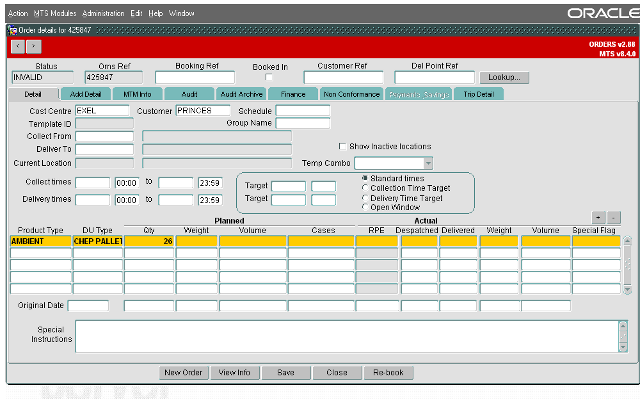
Task: Click the previous record arrow button
Action: (18, 47)
